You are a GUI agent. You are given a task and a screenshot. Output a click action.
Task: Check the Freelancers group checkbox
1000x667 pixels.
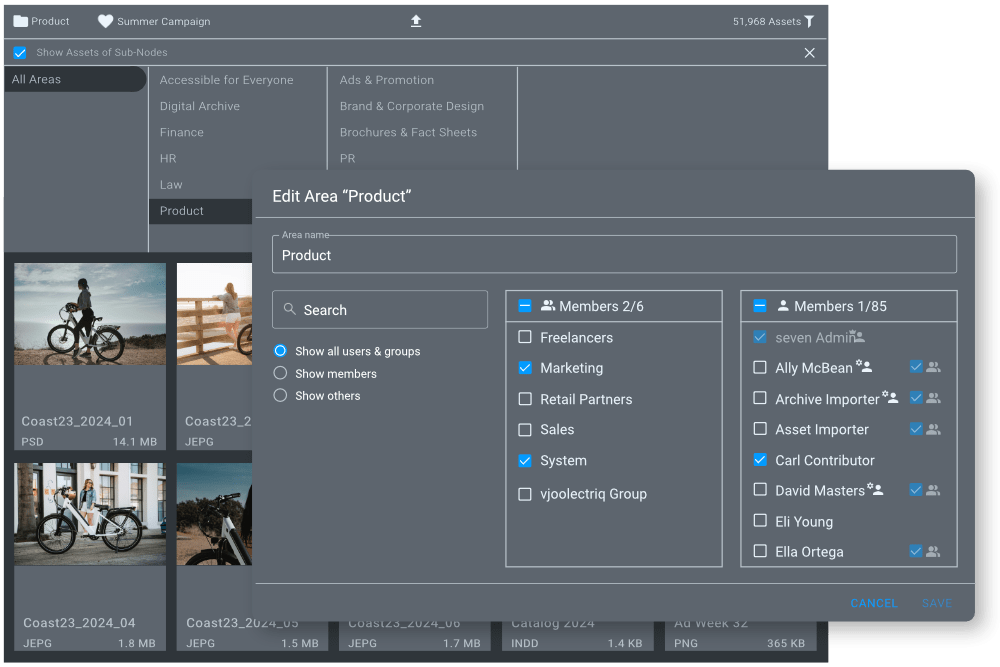525,338
